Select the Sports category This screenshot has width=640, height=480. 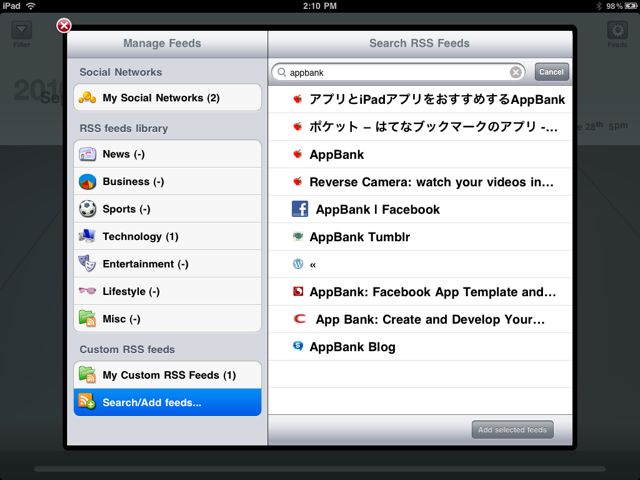tap(167, 209)
